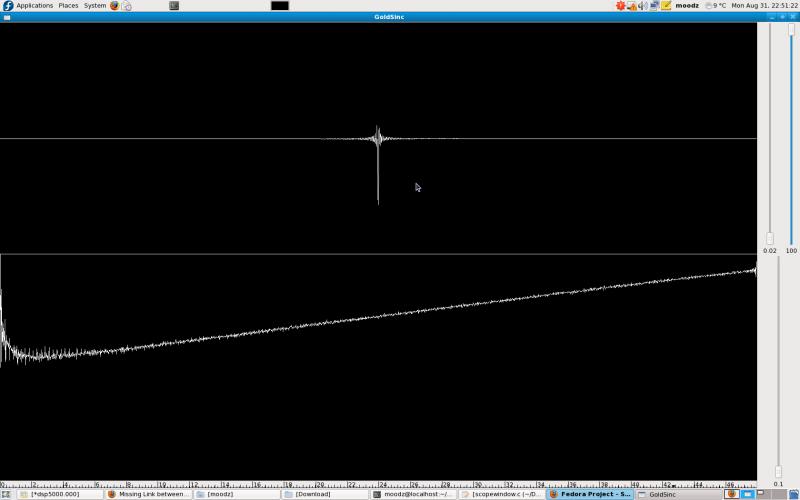Click the Fedora logo icon

8,5
